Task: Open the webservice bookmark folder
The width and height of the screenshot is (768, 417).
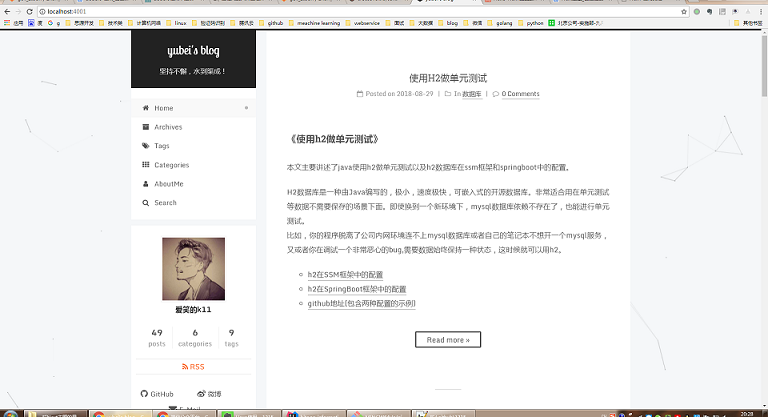Action: point(362,23)
